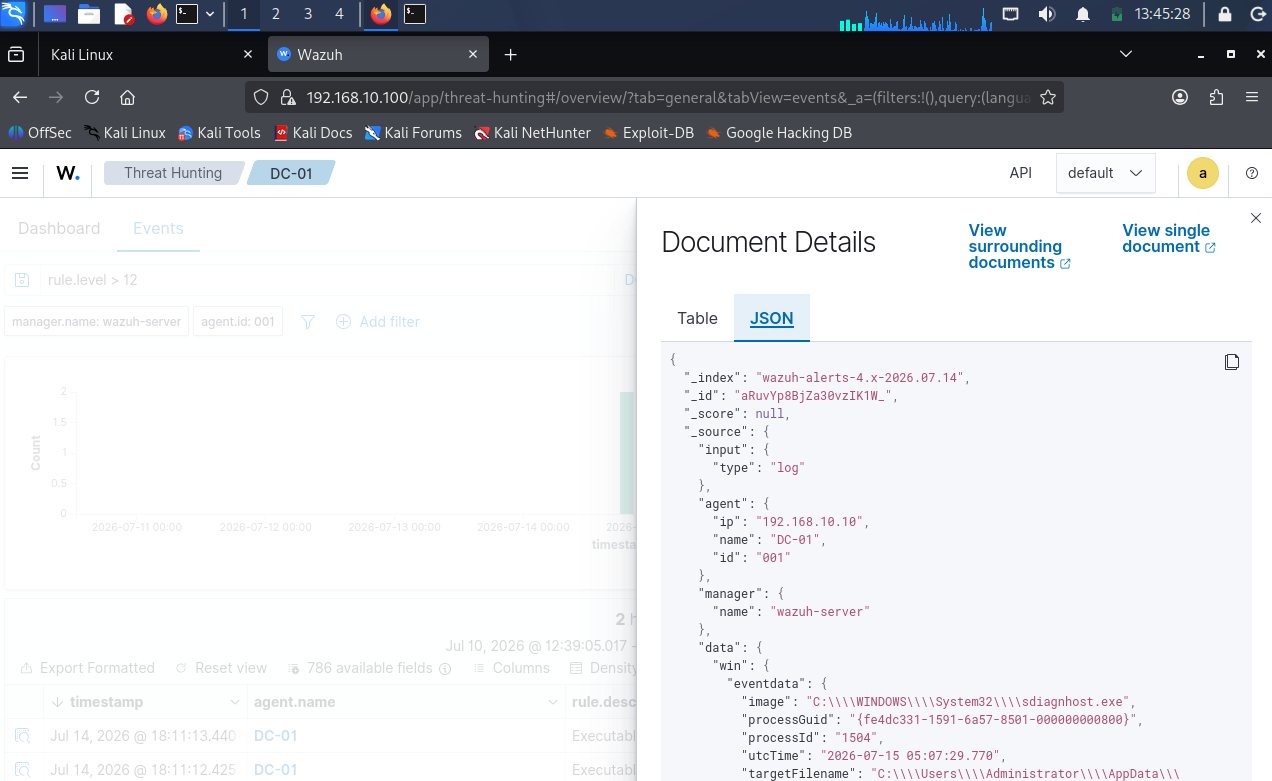
Task: Open the terminal launcher in panel
Action: coord(187,14)
